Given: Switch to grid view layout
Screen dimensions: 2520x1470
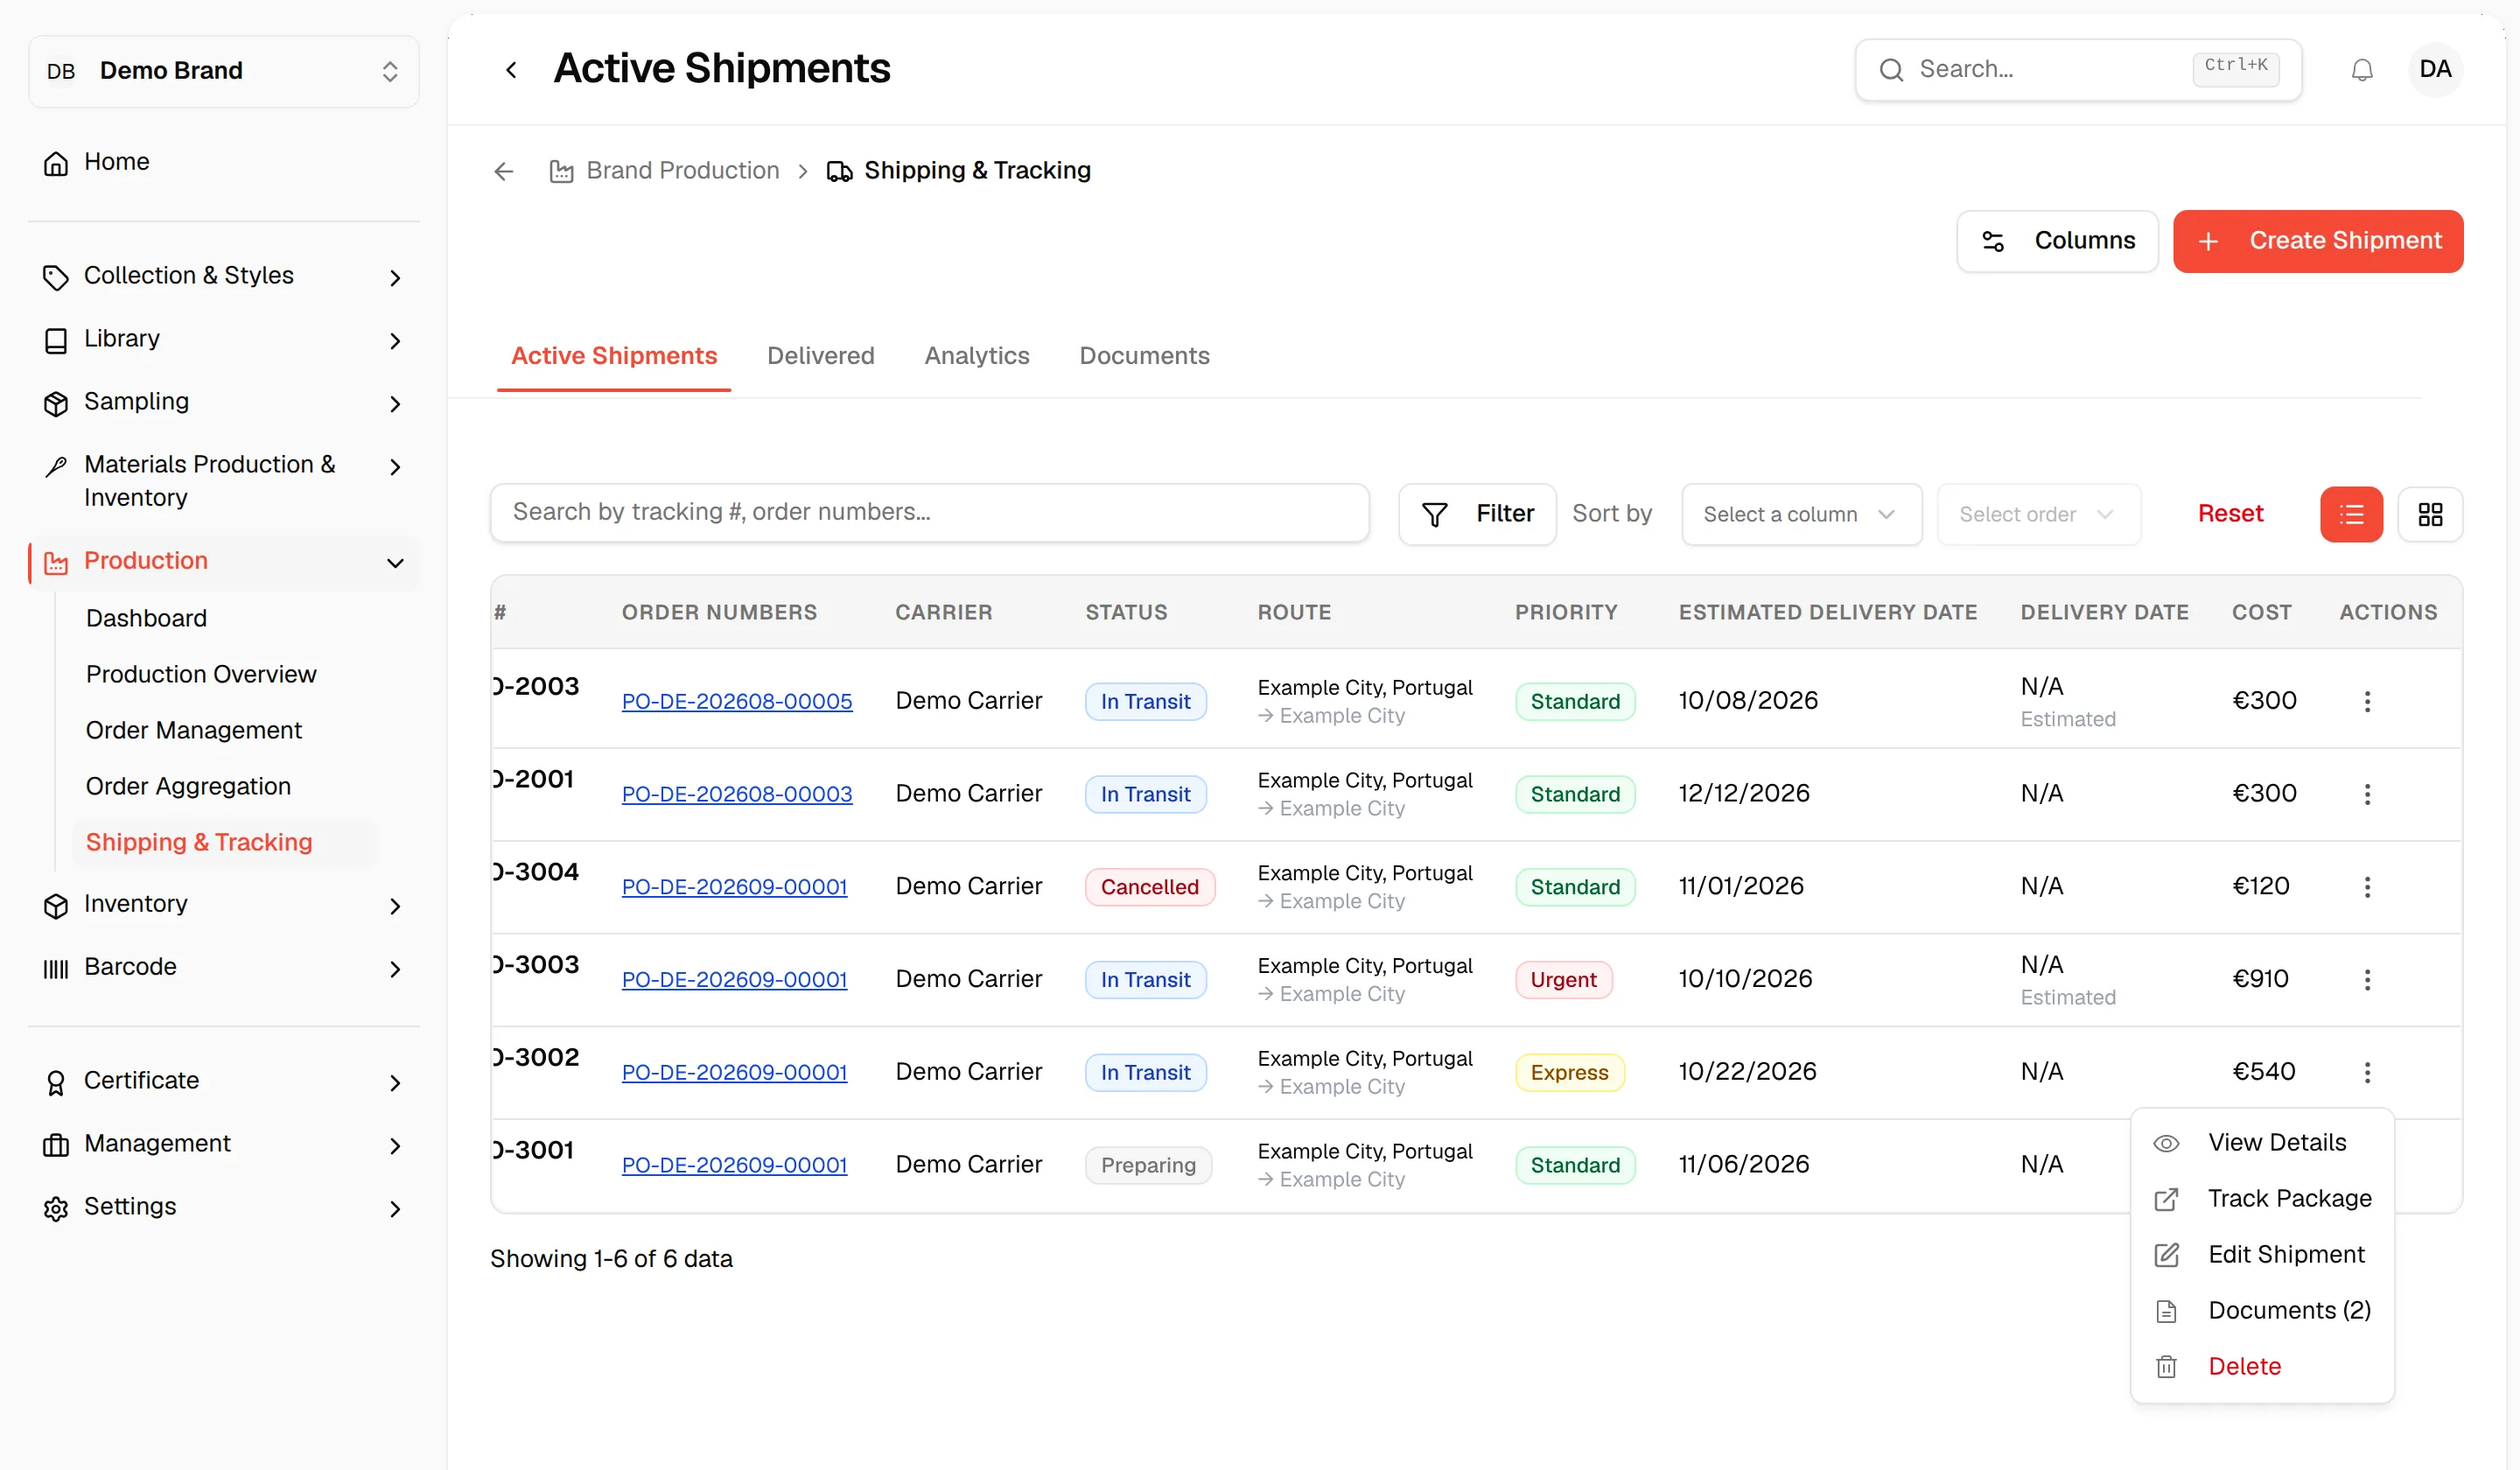Looking at the screenshot, I should (2430, 514).
